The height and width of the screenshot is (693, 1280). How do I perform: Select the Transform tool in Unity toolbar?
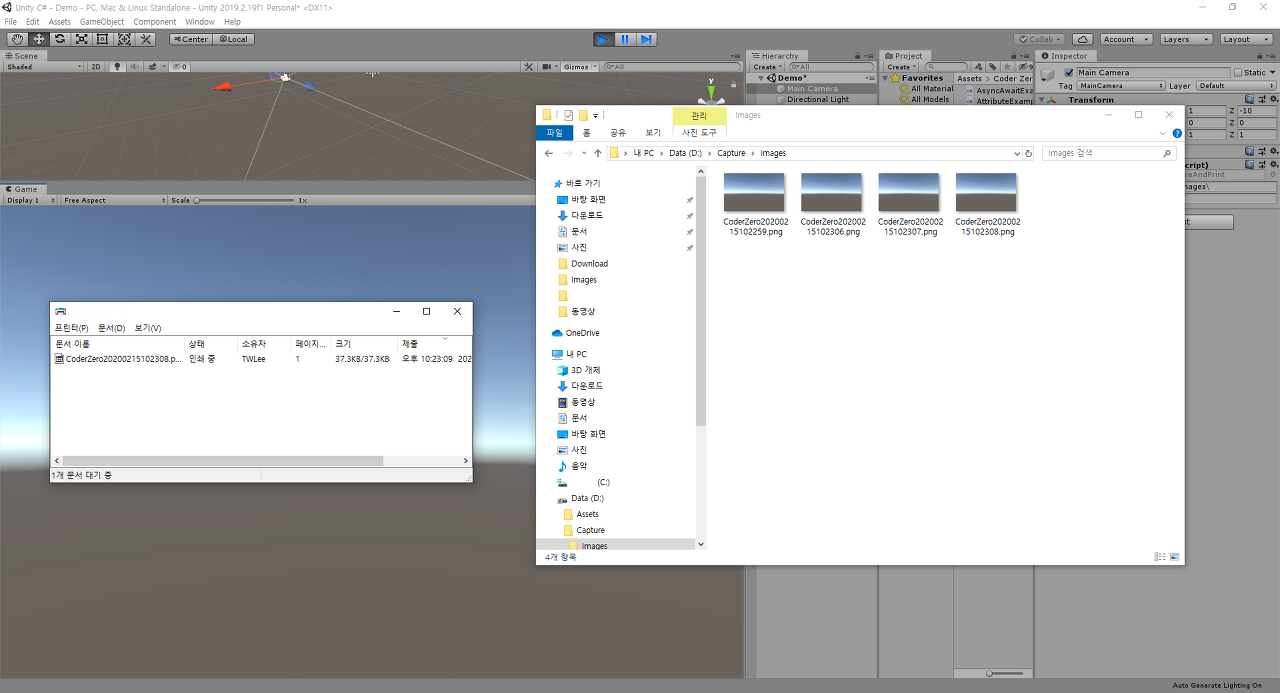[124, 39]
